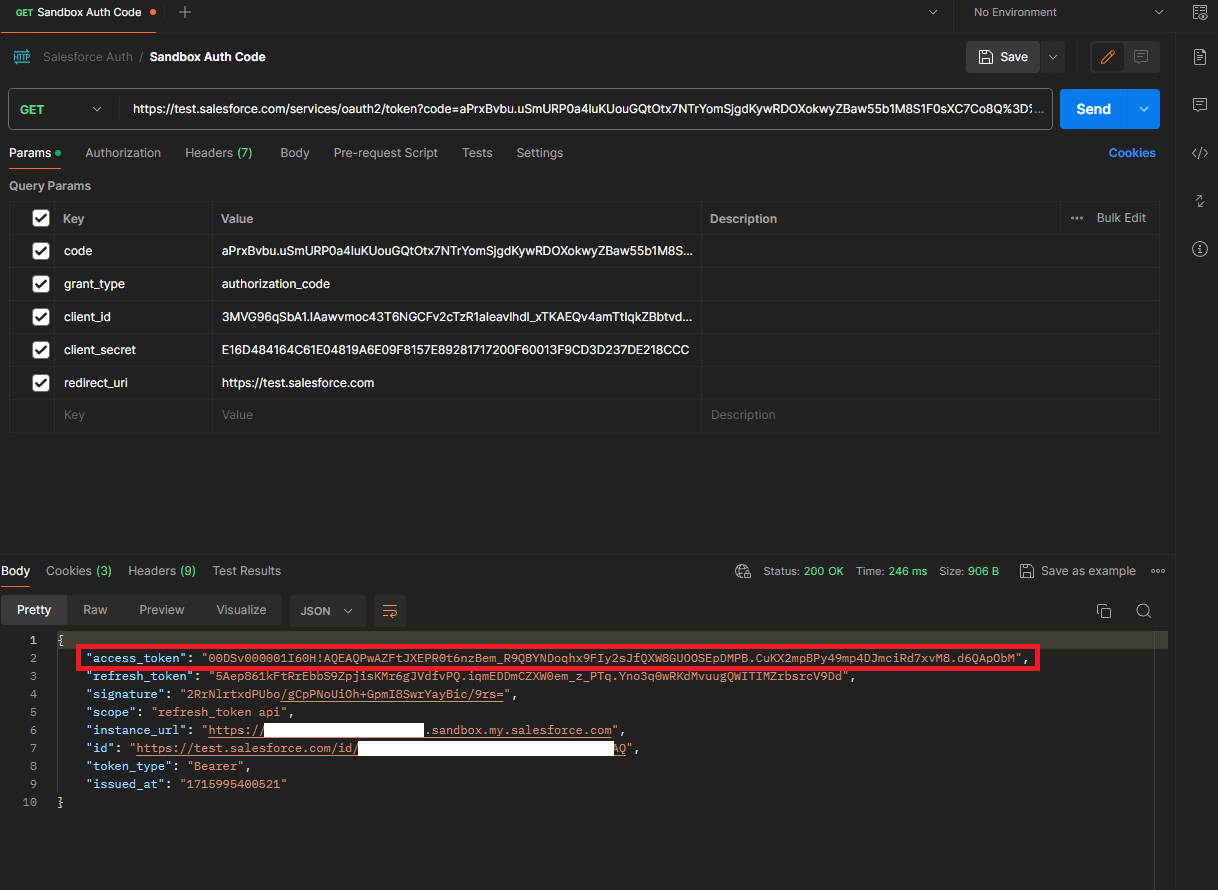1218x890 pixels.
Task: Click the copy response icon
Action: tap(1104, 610)
